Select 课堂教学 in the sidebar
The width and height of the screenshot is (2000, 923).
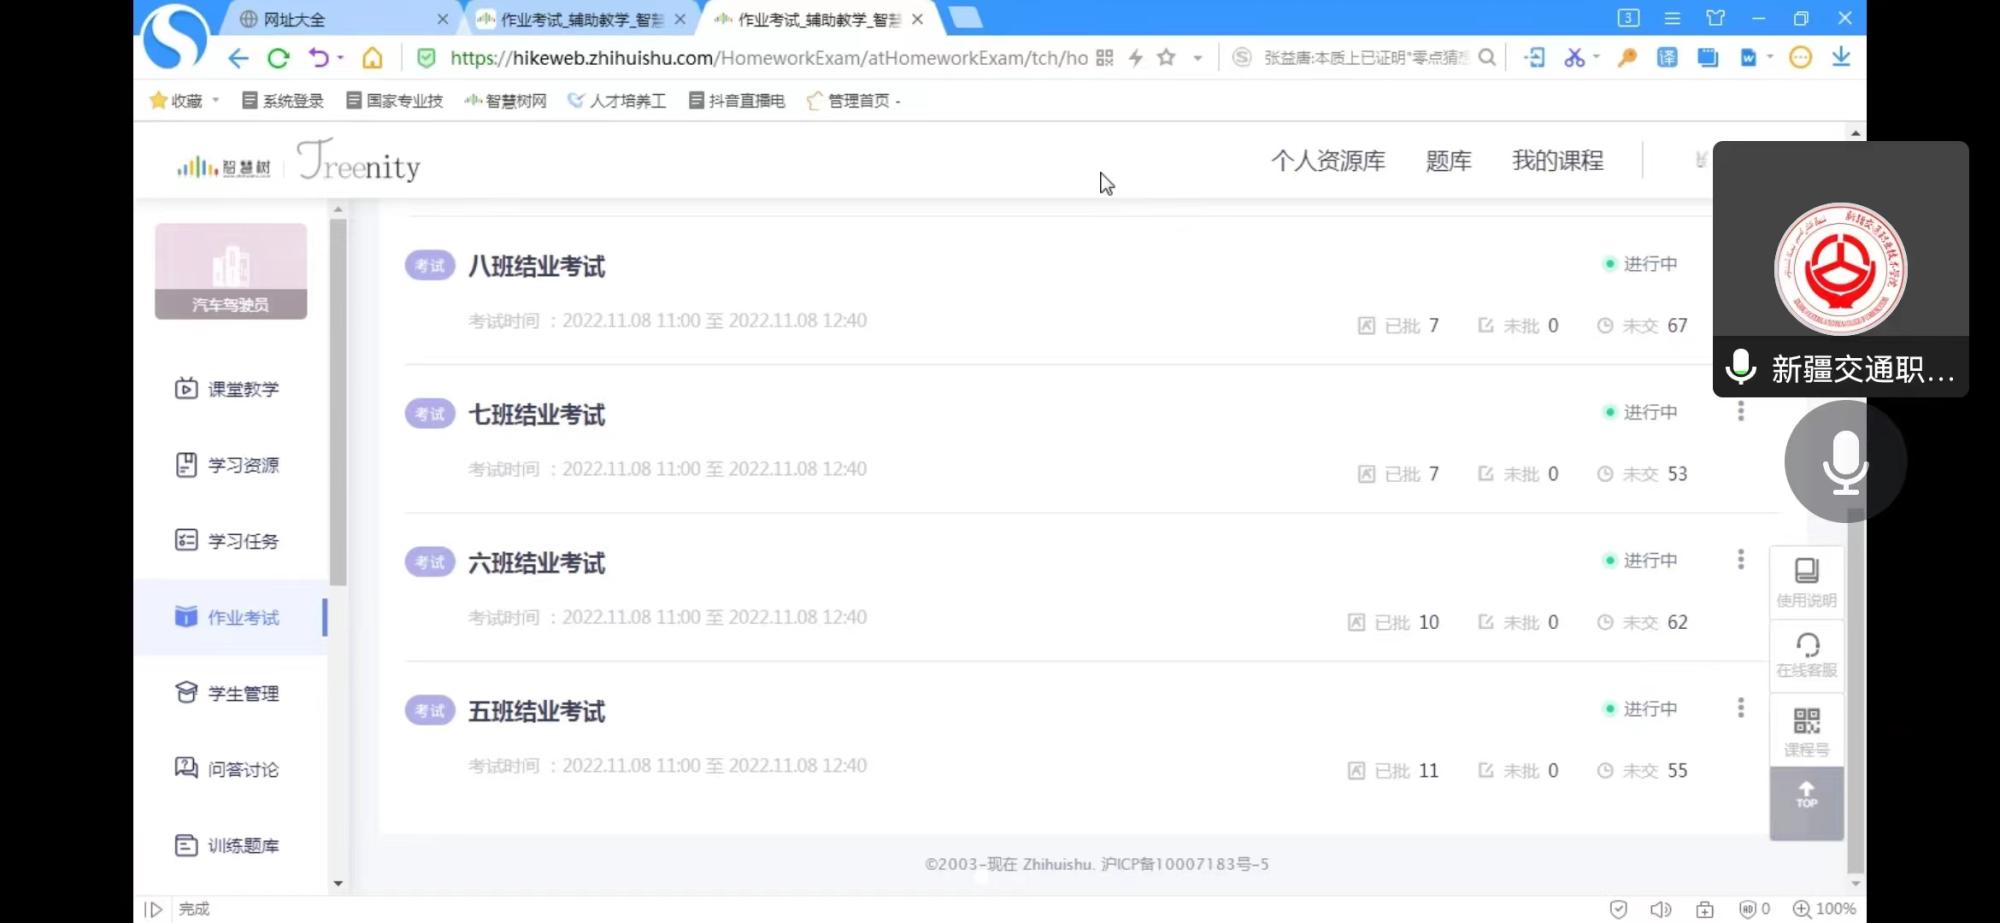pos(242,389)
